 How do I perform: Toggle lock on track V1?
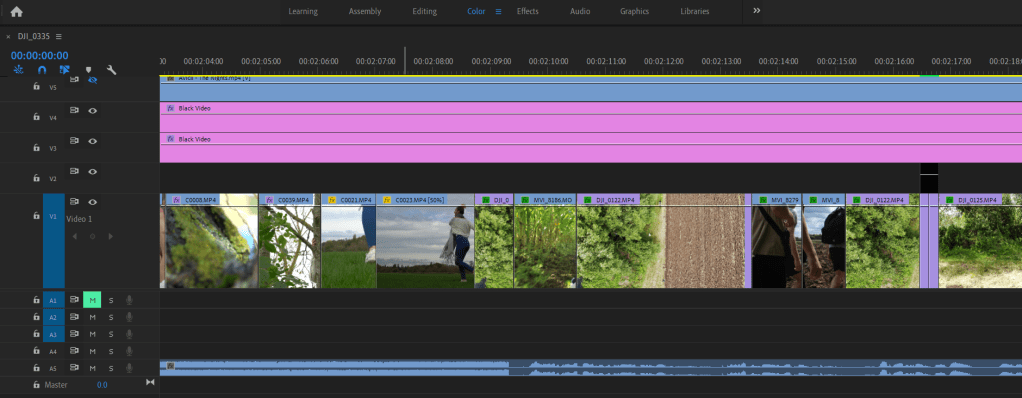pos(36,215)
